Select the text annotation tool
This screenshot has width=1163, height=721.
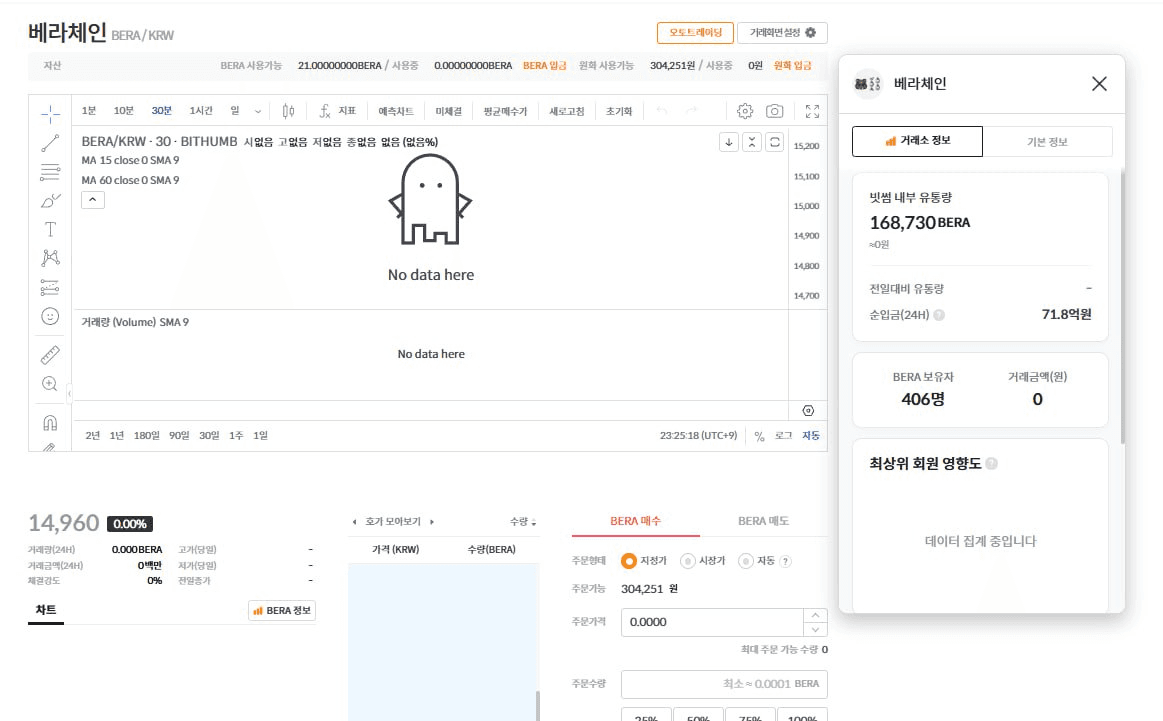(x=50, y=229)
